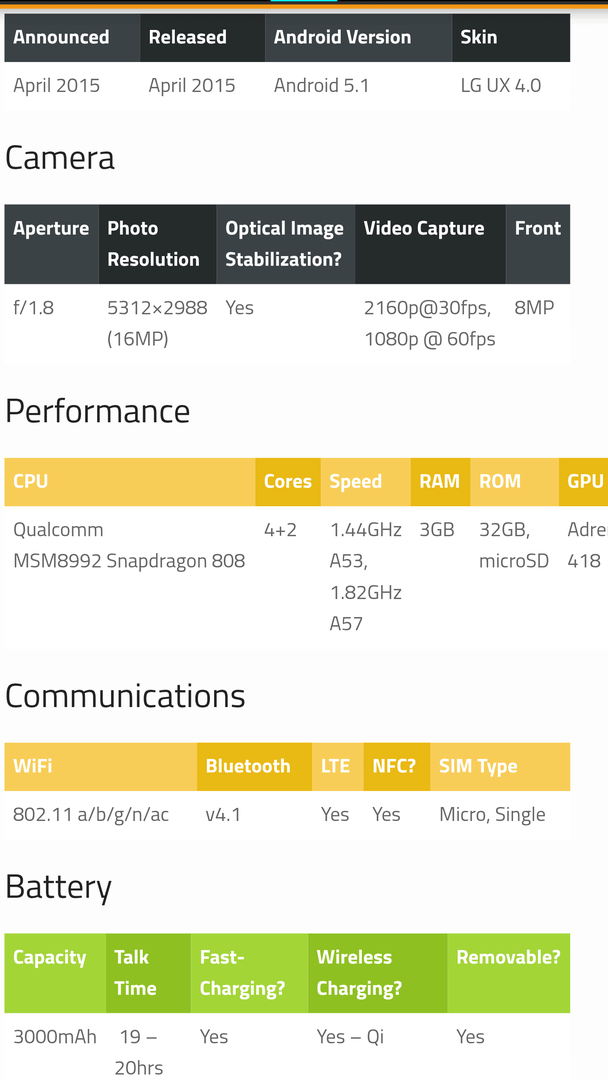608x1080 pixels.
Task: Click the SIM Type column header
Action: pyautogui.click(x=500, y=767)
